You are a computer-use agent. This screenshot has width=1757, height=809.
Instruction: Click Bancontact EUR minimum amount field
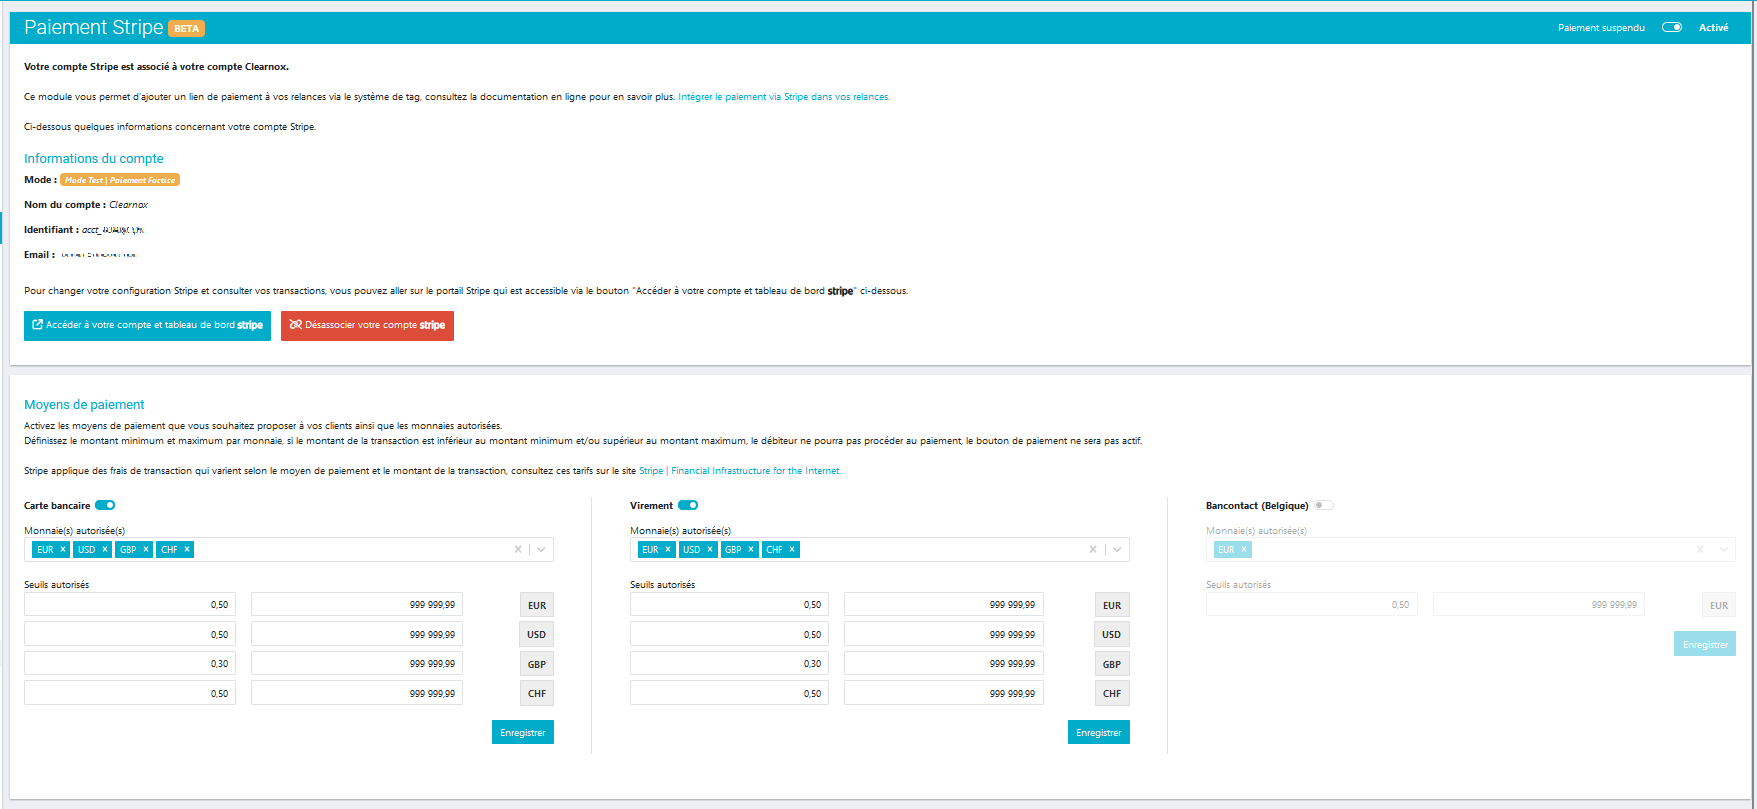pyautogui.click(x=1312, y=605)
